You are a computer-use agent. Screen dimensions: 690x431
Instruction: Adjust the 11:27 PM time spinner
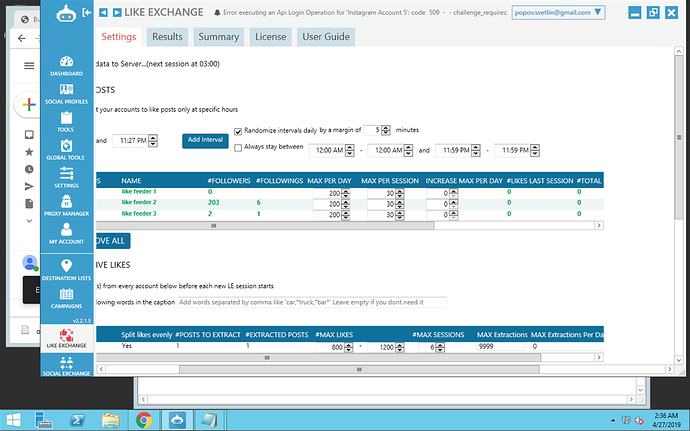tap(153, 141)
